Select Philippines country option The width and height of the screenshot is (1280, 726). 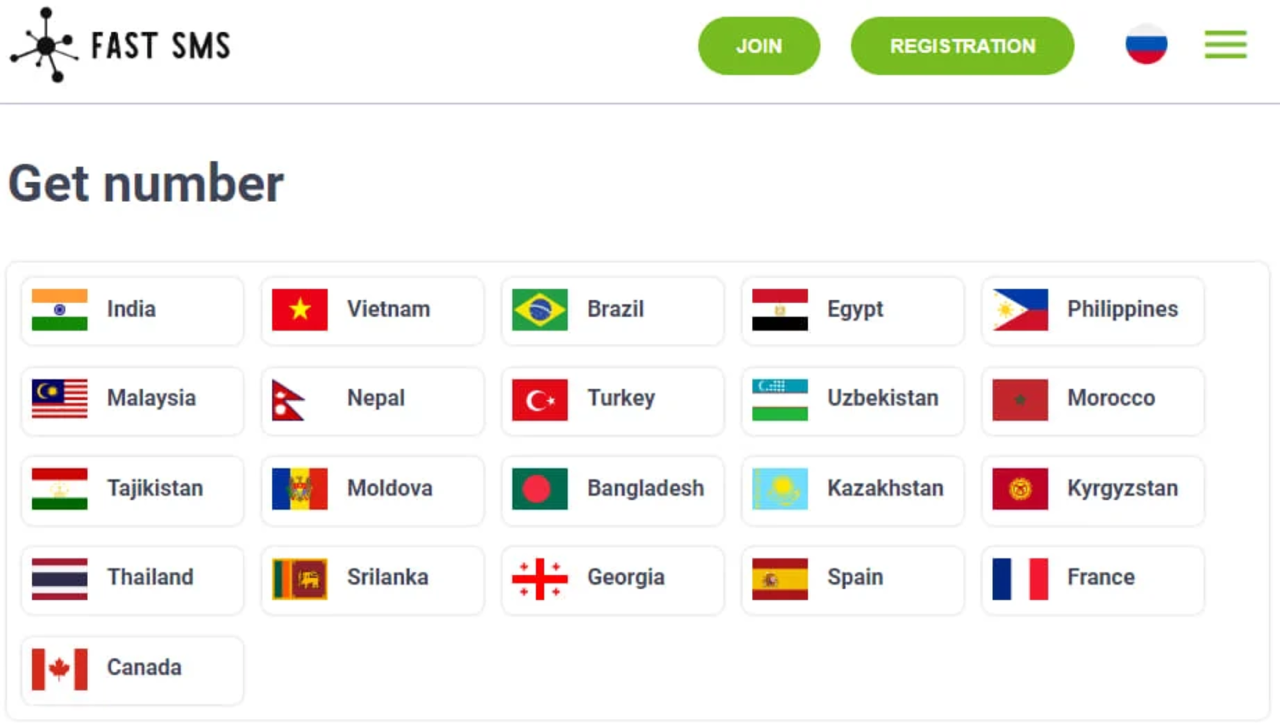pos(1093,310)
